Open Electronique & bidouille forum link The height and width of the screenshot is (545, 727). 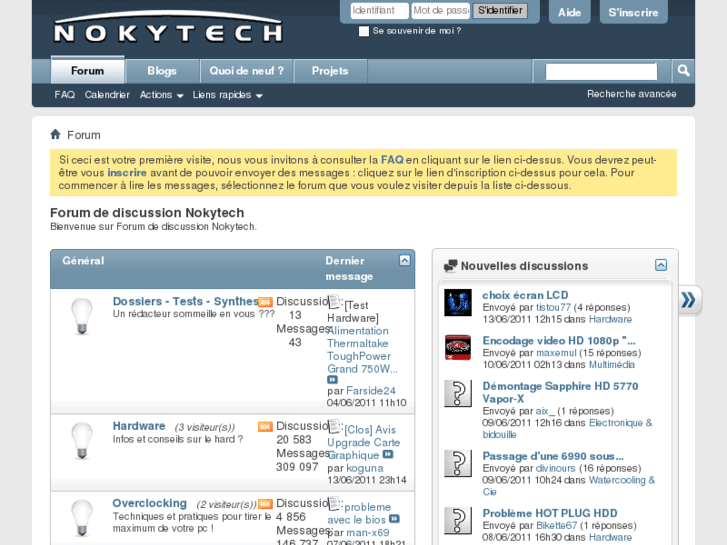pyautogui.click(x=568, y=429)
